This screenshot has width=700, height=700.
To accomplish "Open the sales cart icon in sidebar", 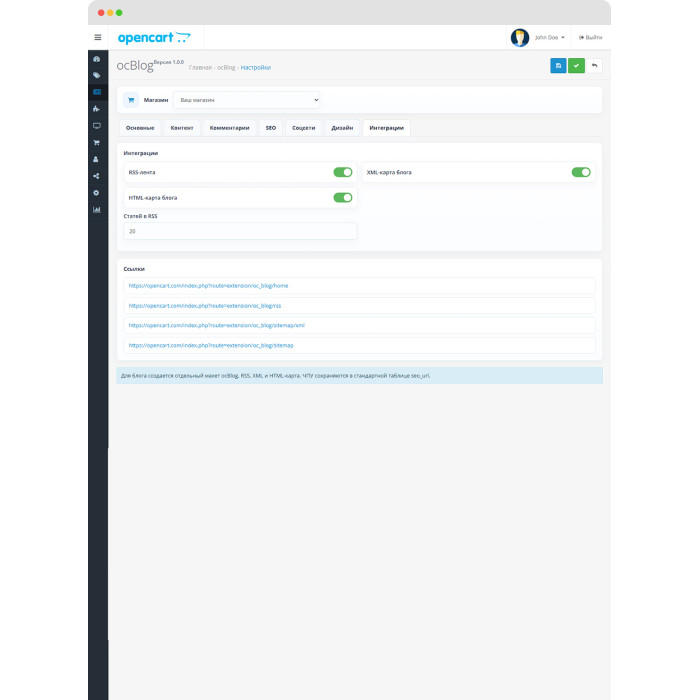I will click(96, 143).
